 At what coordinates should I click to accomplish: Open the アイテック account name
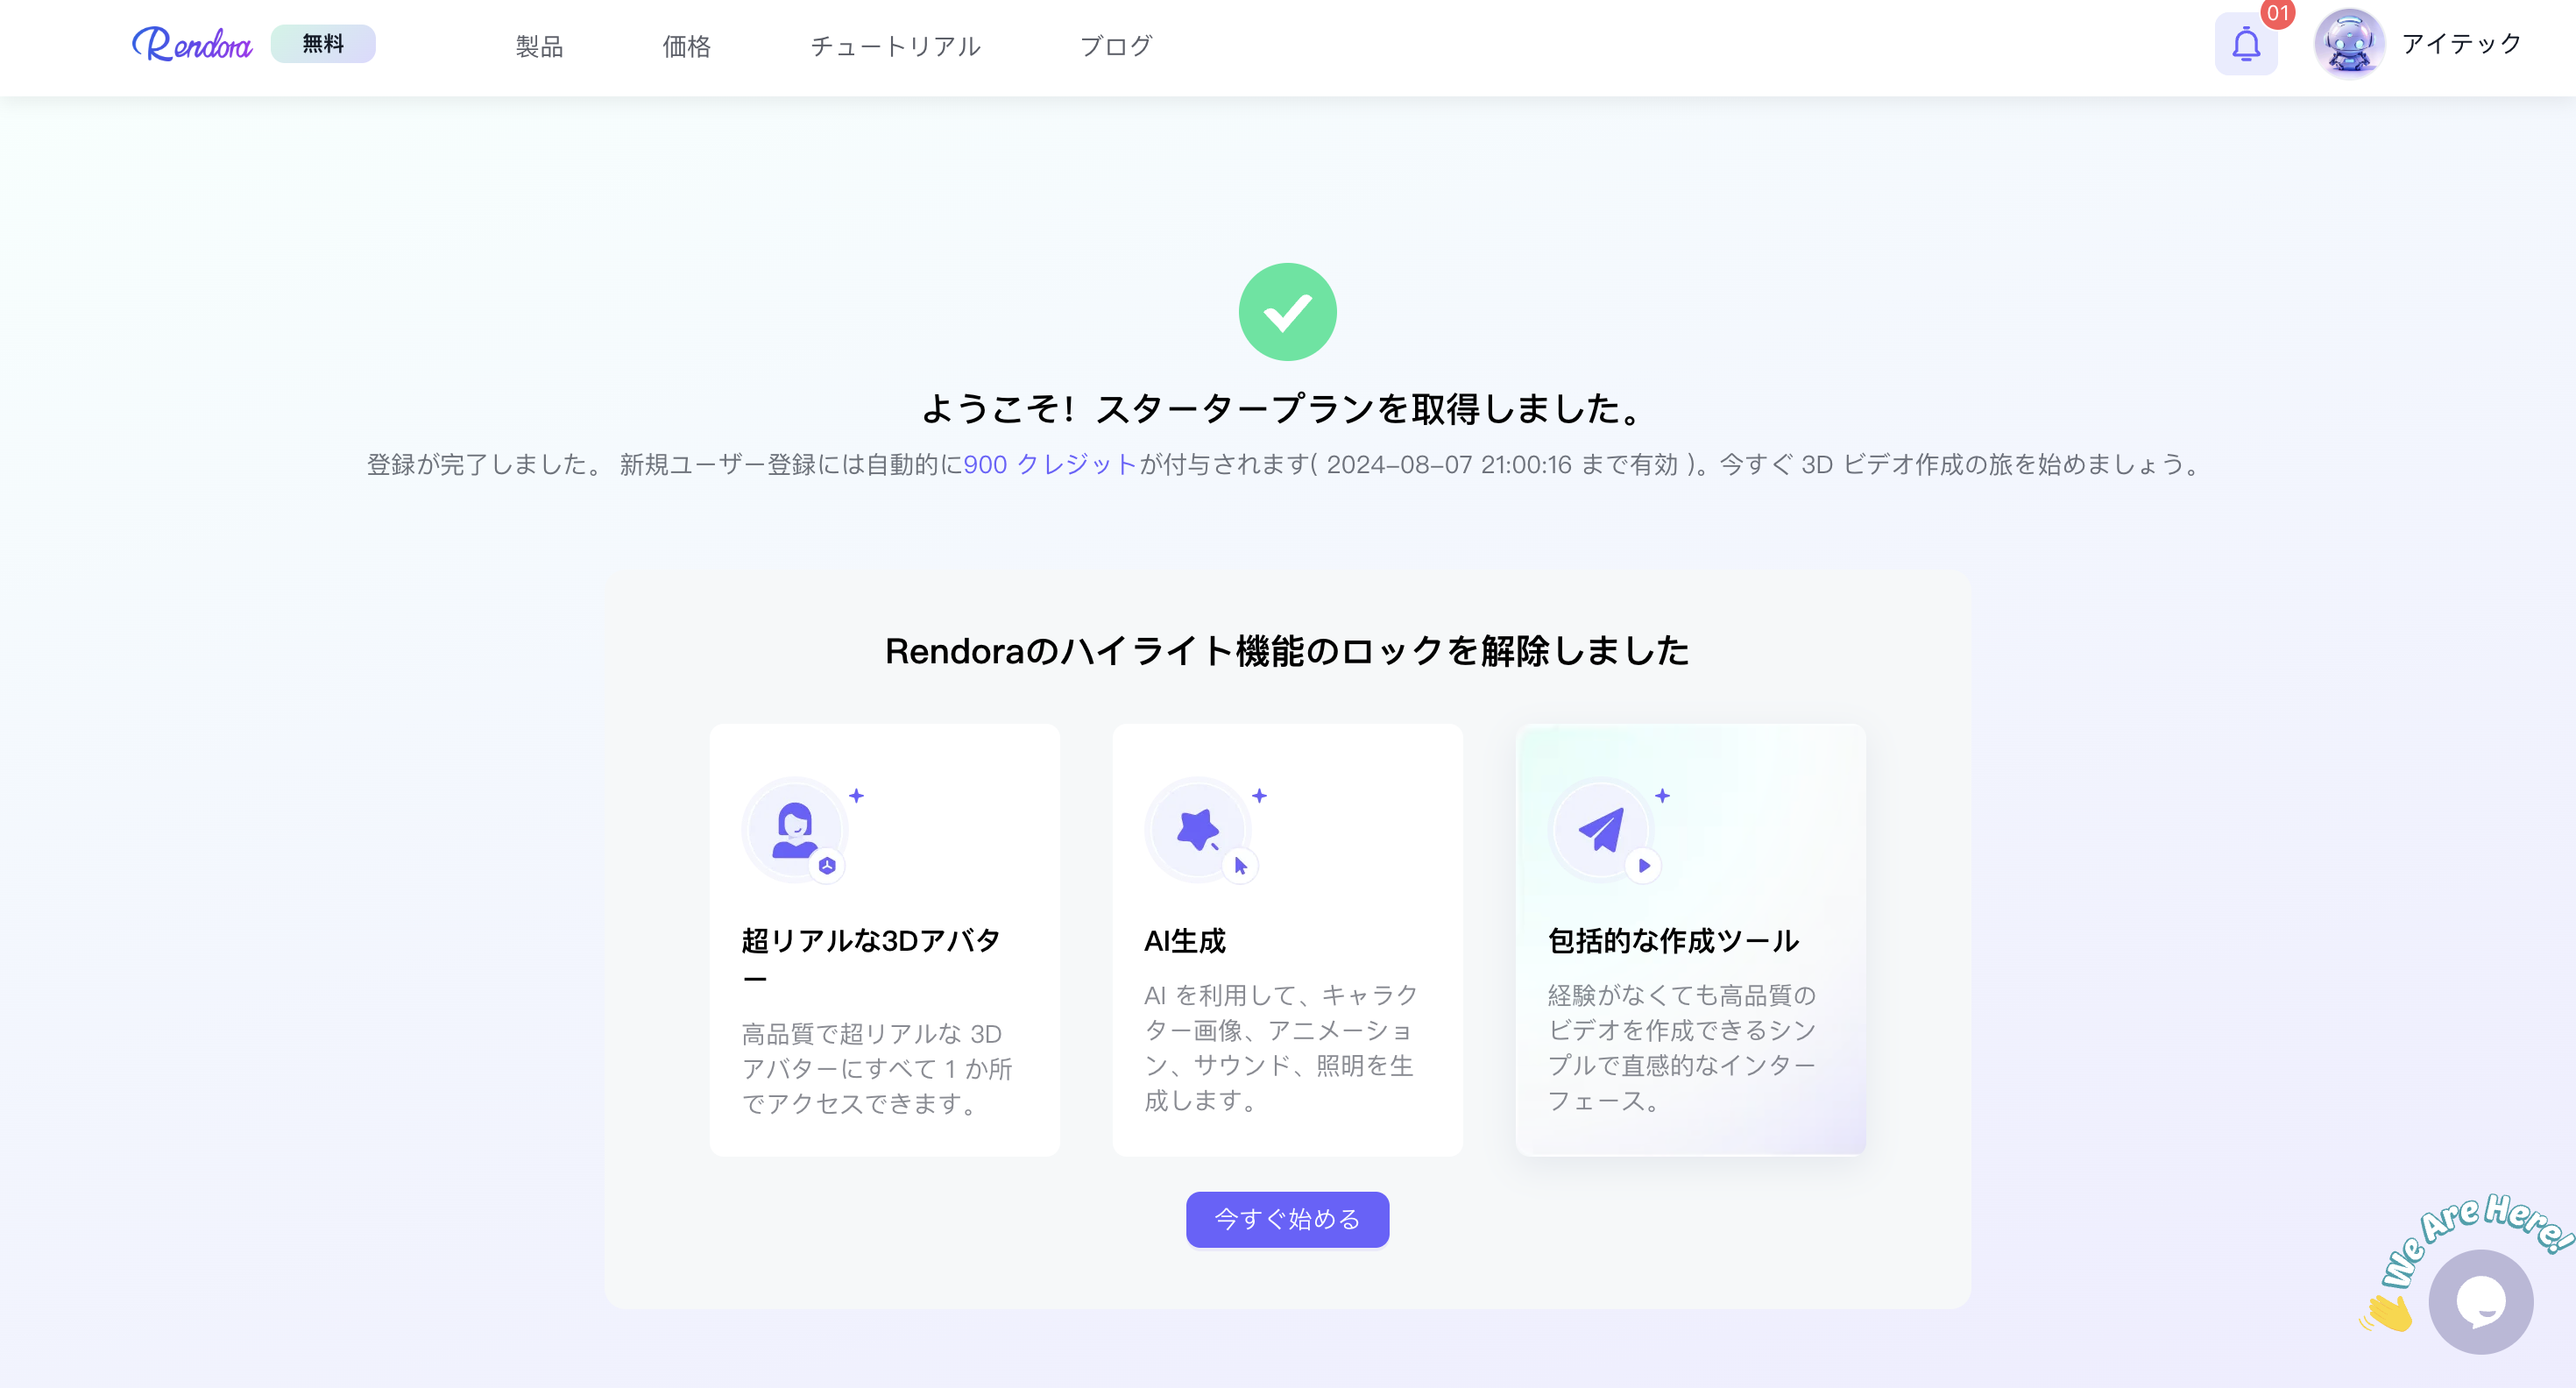pos(2462,44)
